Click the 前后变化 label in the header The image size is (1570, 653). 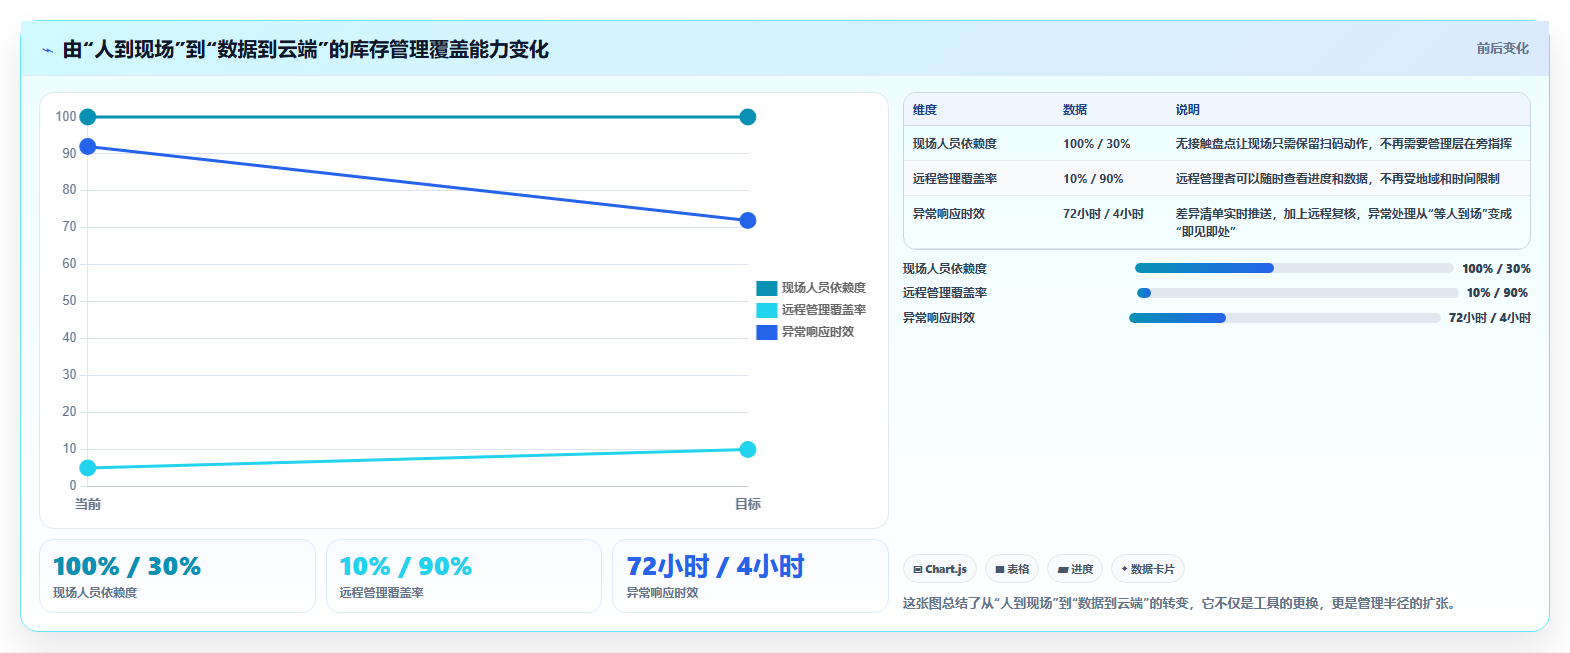tap(1503, 48)
